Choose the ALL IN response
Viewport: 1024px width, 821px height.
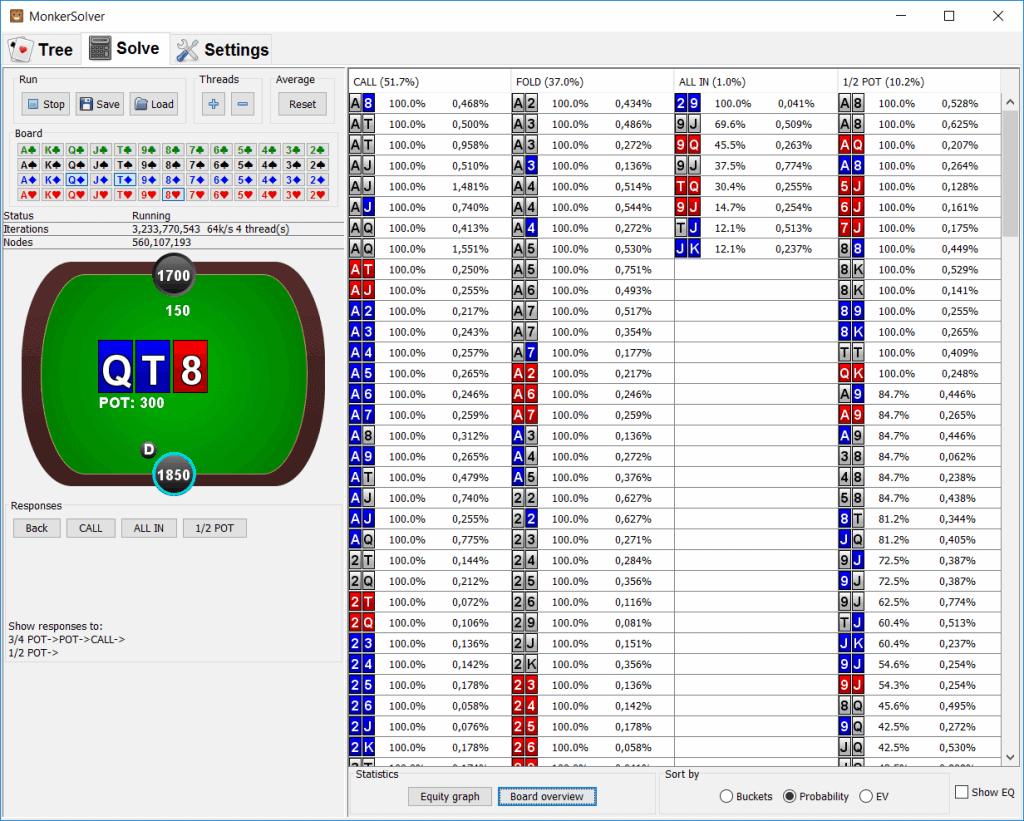148,528
